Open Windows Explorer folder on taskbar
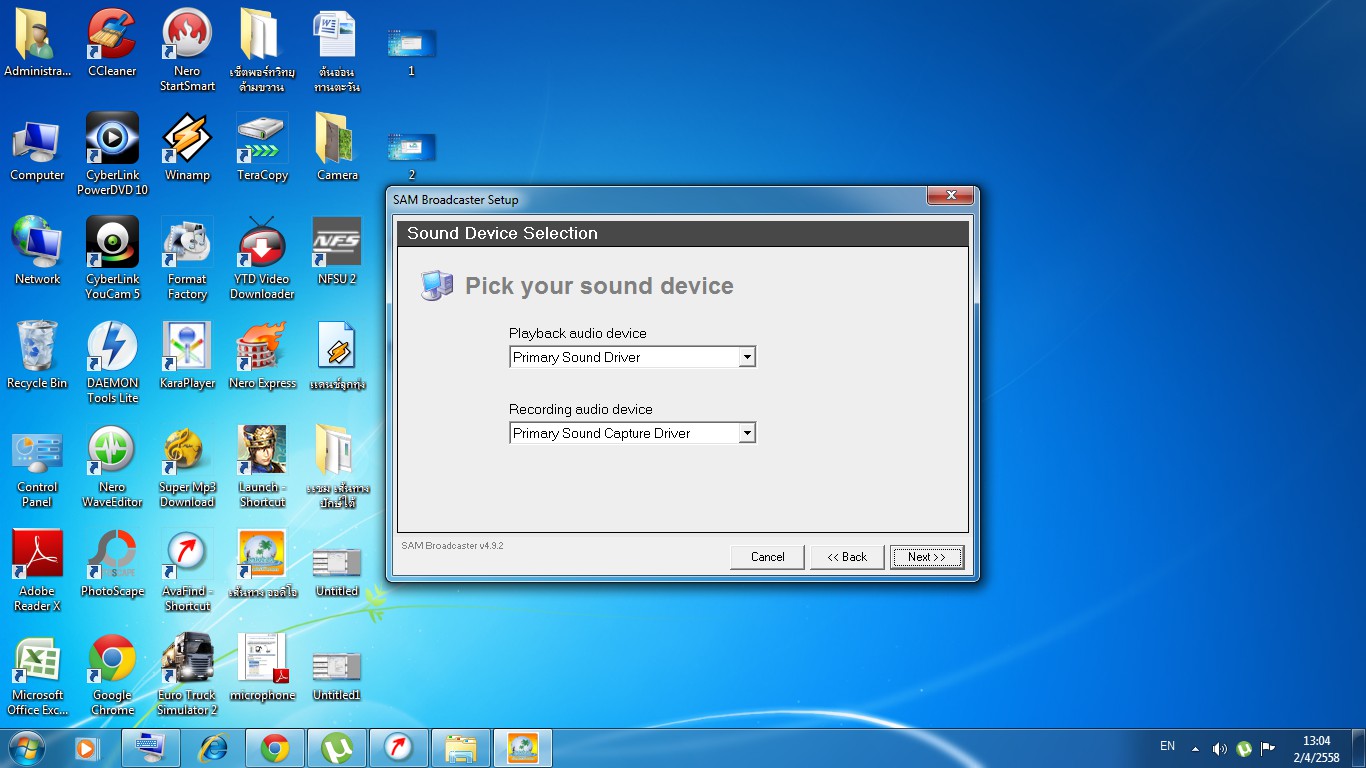1366x768 pixels. 461,748
